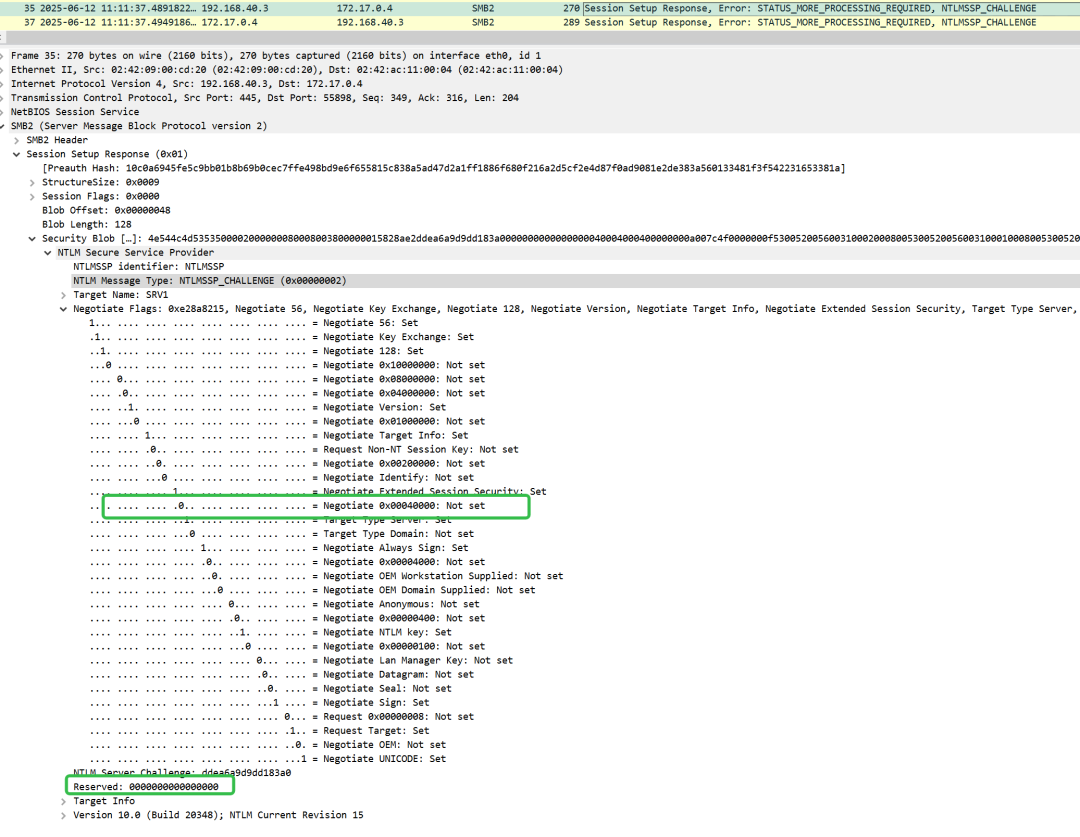
Task: Select Negotiate 0x10000000 flag line
Action: 287,365
